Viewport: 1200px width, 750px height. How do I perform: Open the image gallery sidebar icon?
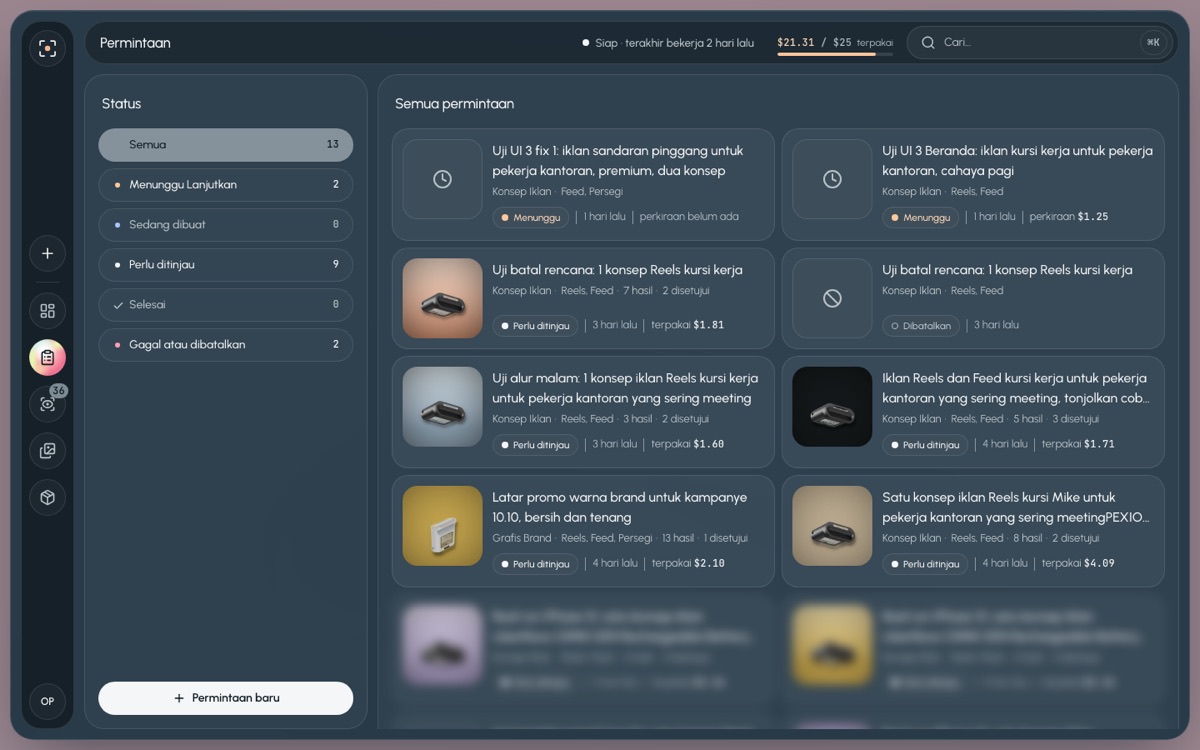point(47,451)
